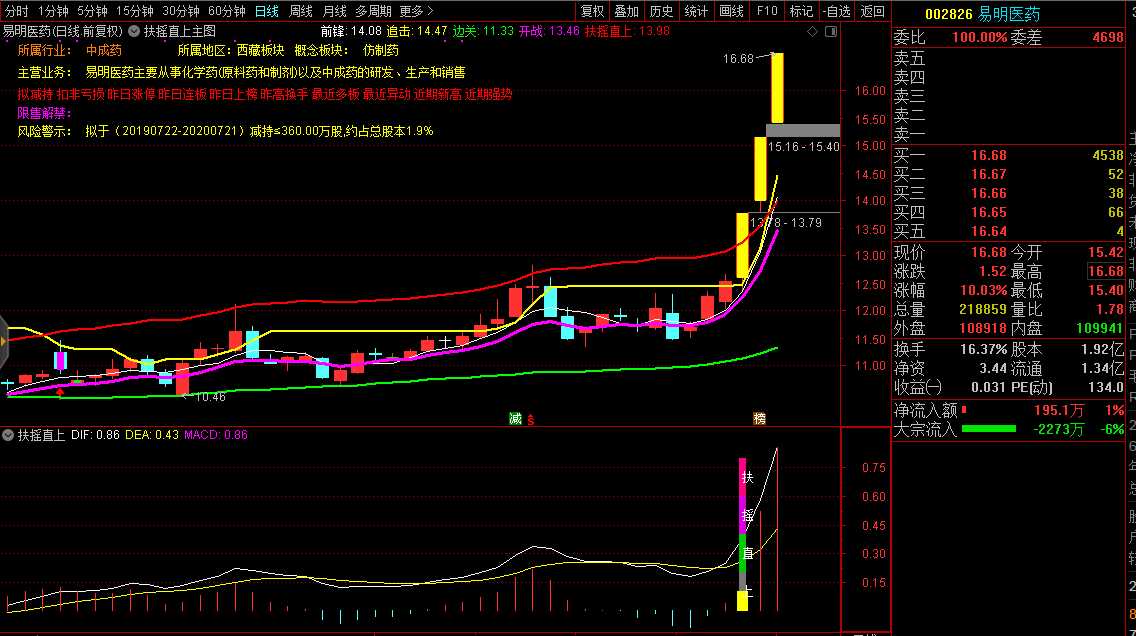Toggle 复权 price adjustment

pyautogui.click(x=592, y=11)
